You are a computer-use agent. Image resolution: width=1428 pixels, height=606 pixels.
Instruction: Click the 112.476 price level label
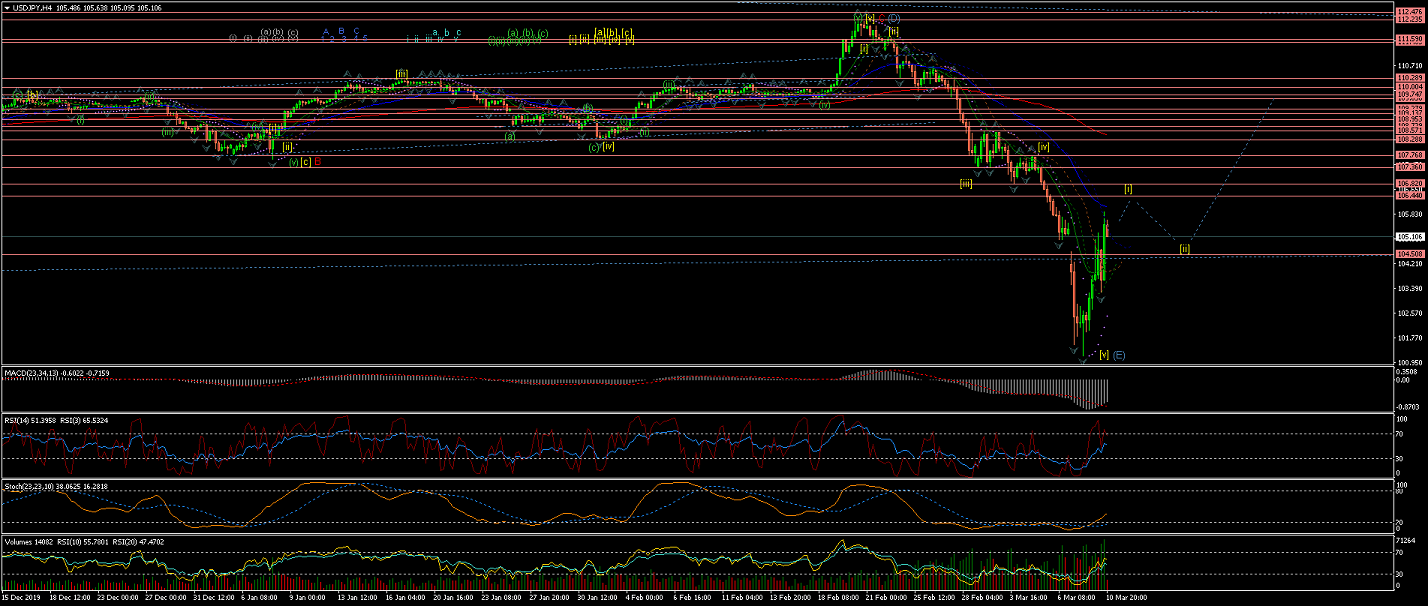pos(1409,12)
